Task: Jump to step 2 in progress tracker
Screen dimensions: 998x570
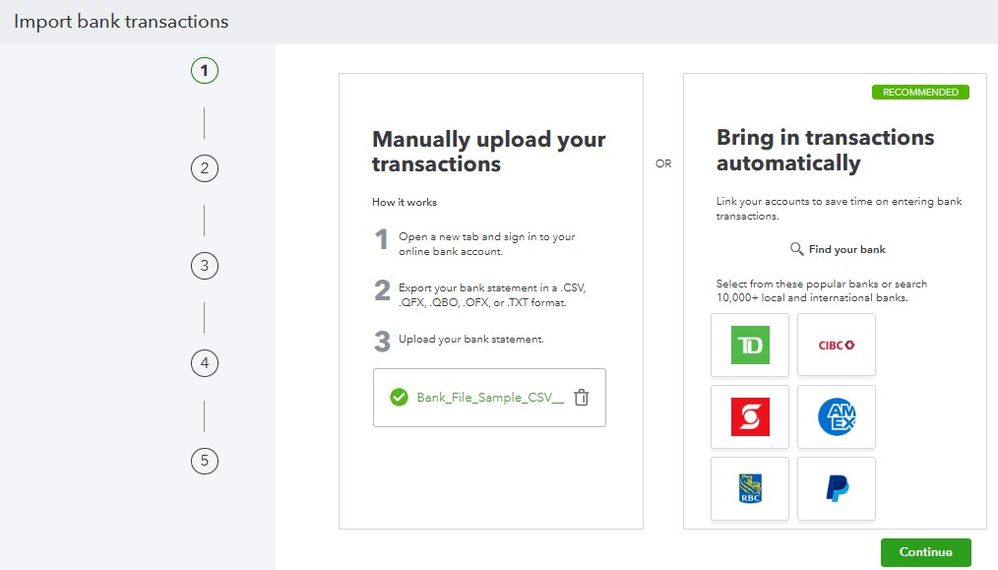Action: coord(204,168)
